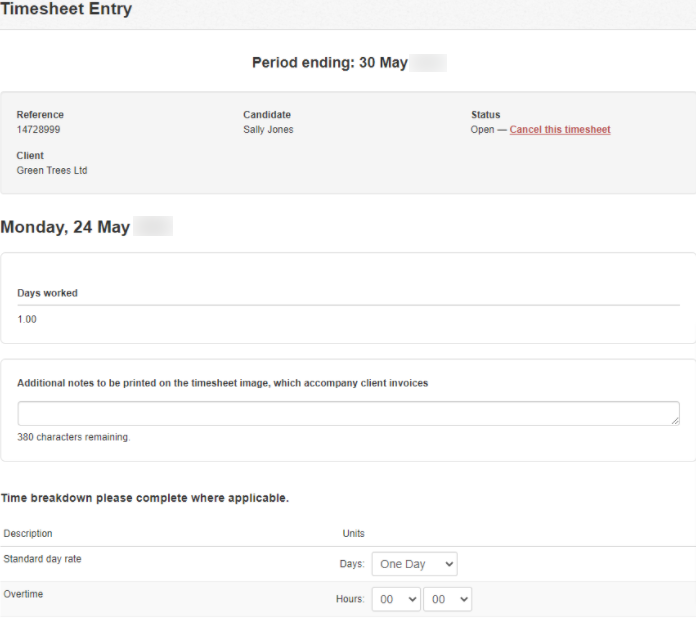Click the Monday, 24 May heading

point(65,227)
